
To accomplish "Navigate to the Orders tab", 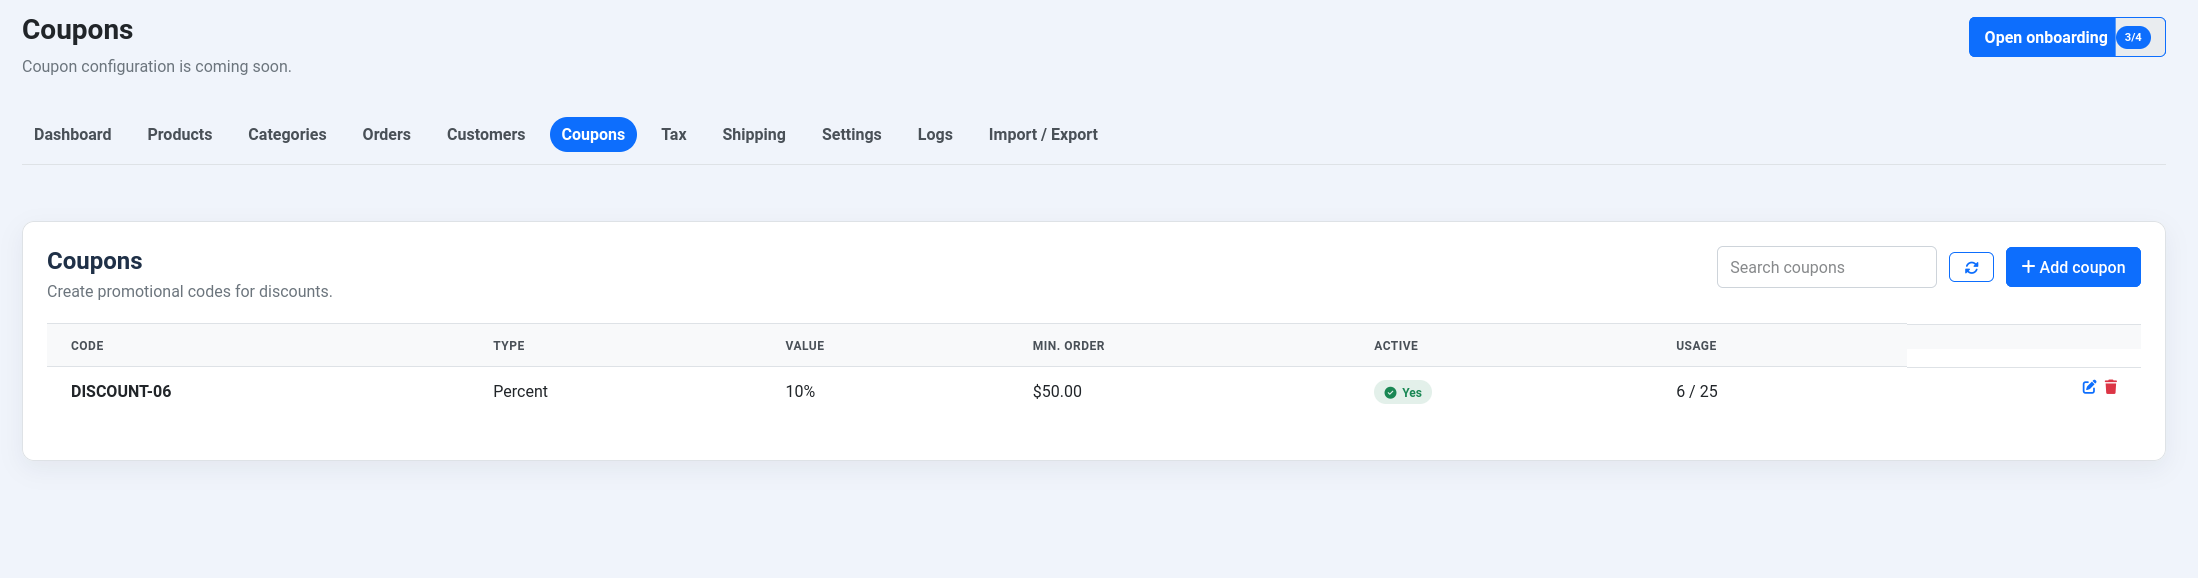I will click(x=386, y=134).
